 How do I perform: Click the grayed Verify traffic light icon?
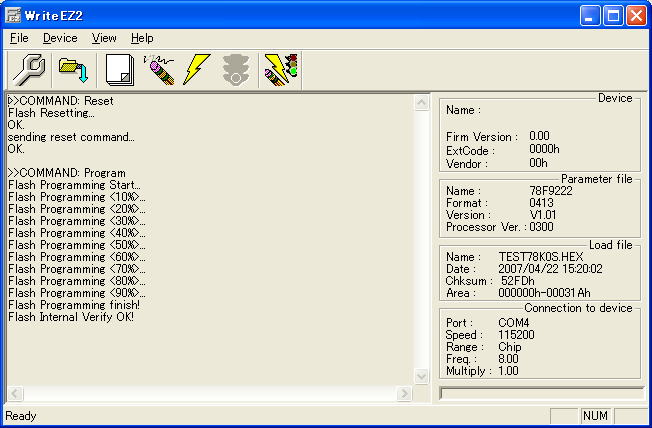click(x=236, y=69)
